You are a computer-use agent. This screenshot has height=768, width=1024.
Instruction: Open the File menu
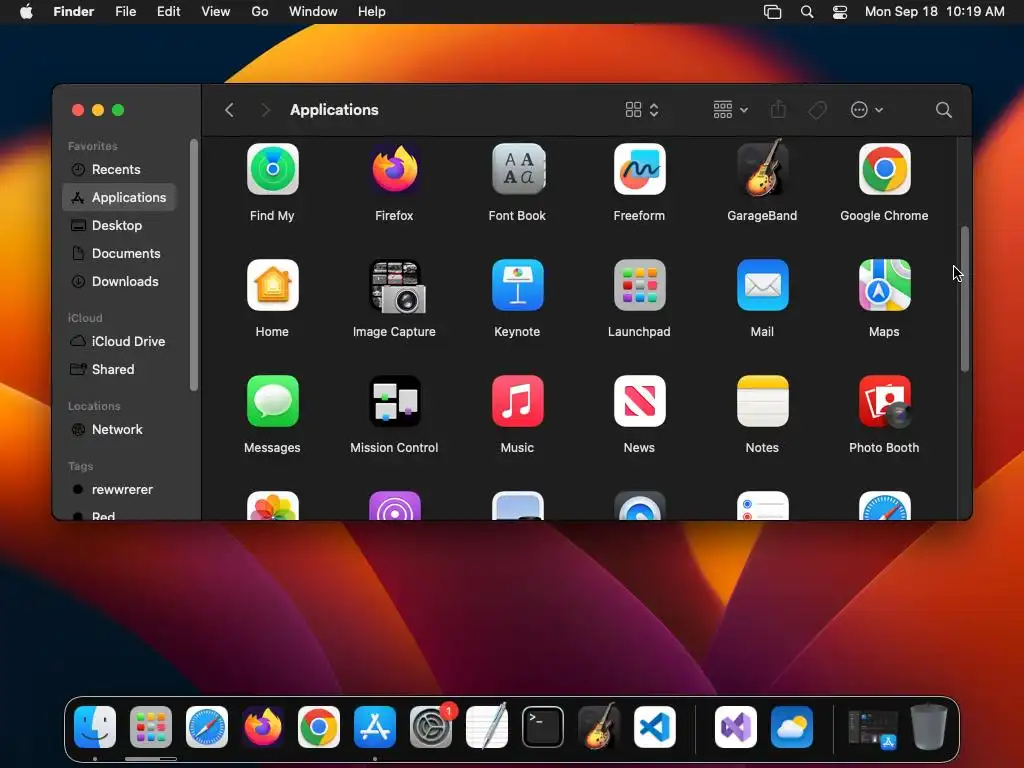125,12
